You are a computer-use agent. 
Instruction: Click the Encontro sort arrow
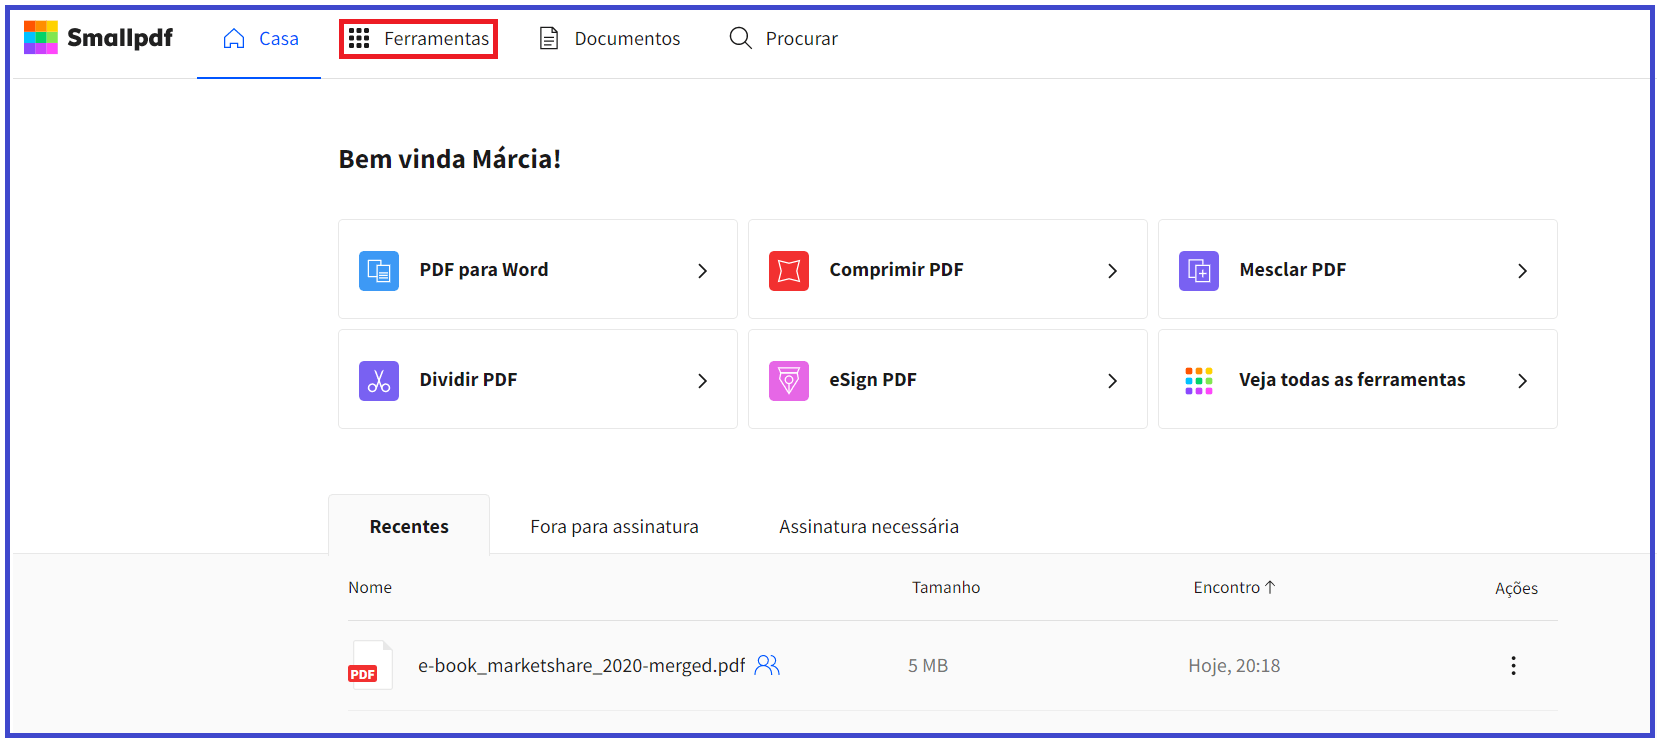[1270, 587]
